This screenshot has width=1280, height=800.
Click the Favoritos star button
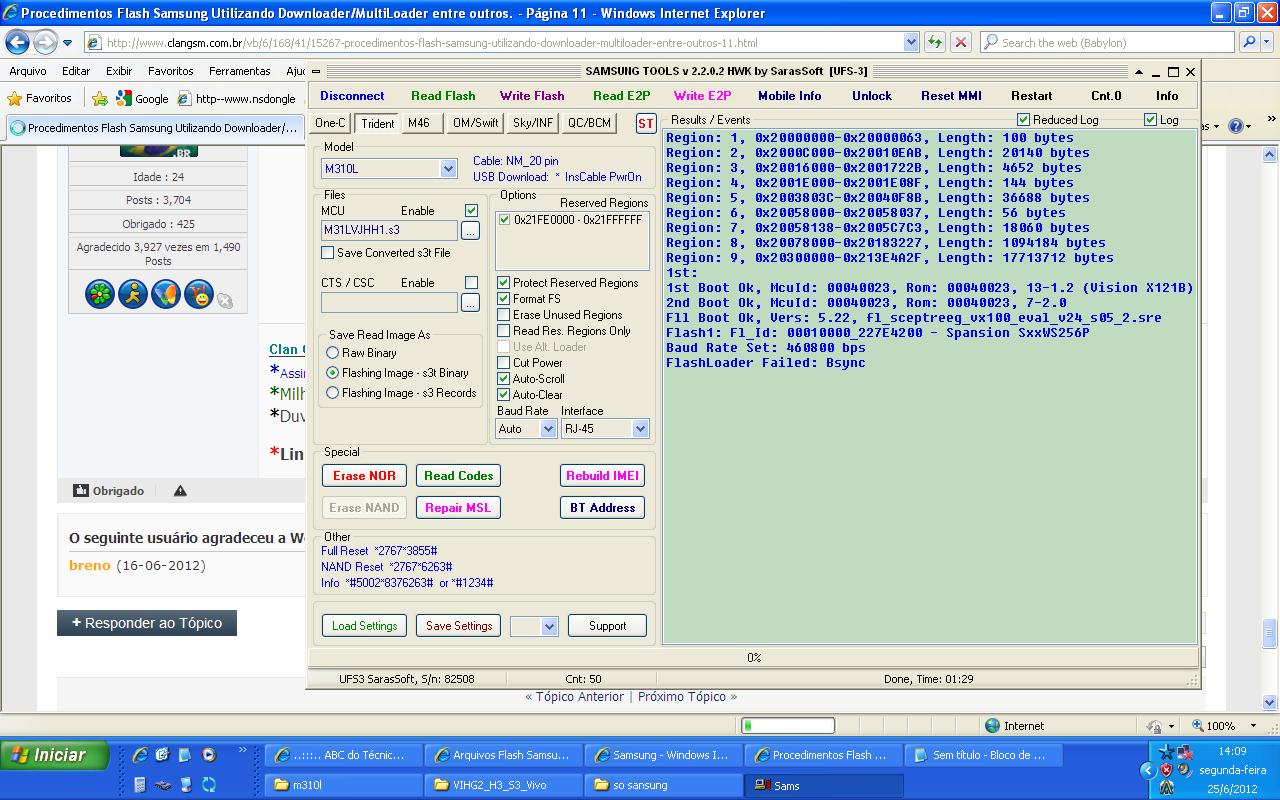pos(40,98)
